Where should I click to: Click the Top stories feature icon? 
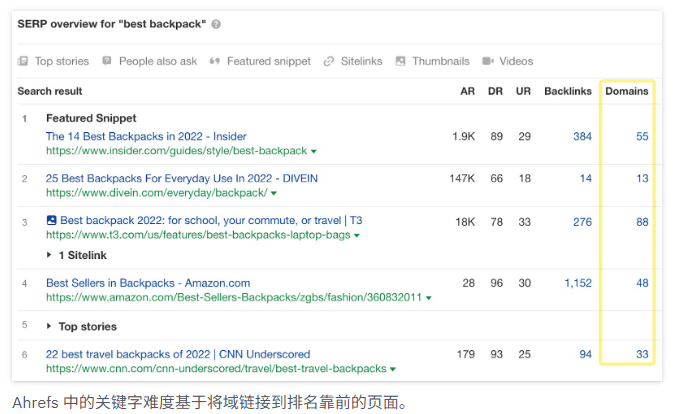click(23, 61)
